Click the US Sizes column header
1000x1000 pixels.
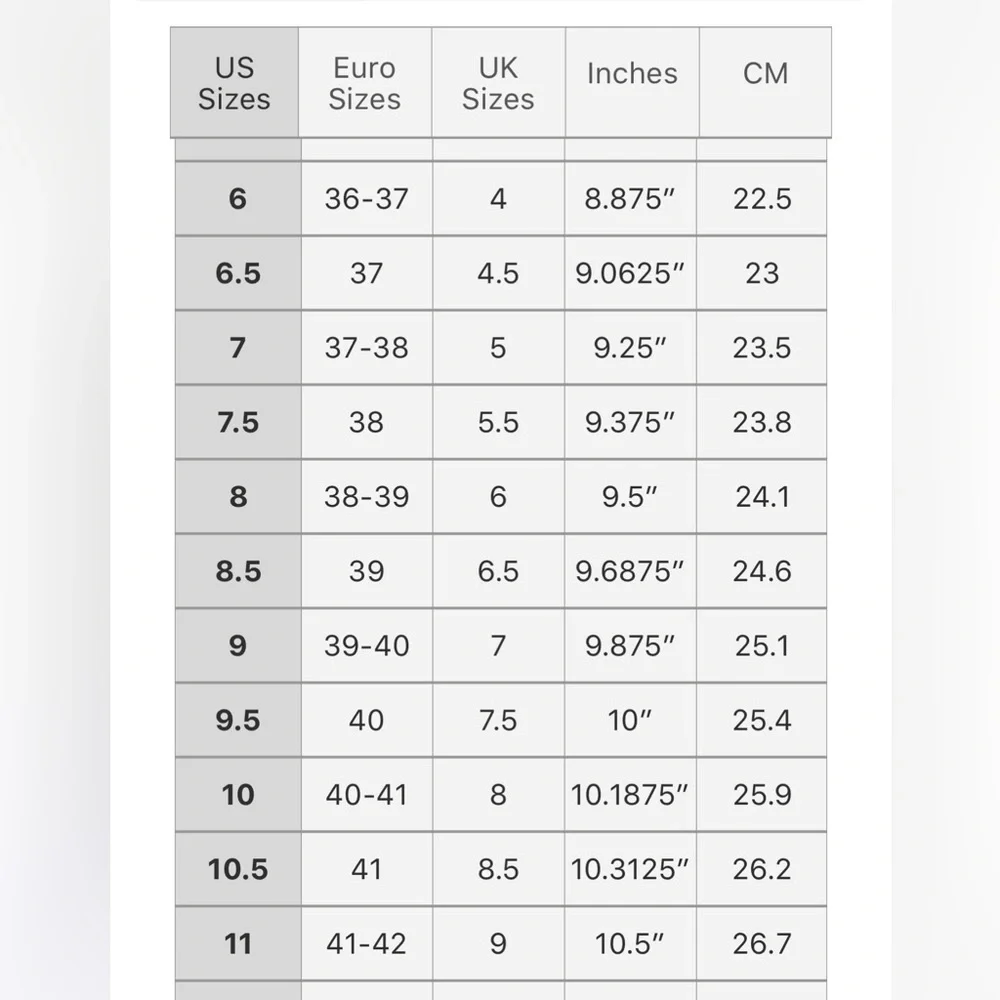tap(234, 83)
